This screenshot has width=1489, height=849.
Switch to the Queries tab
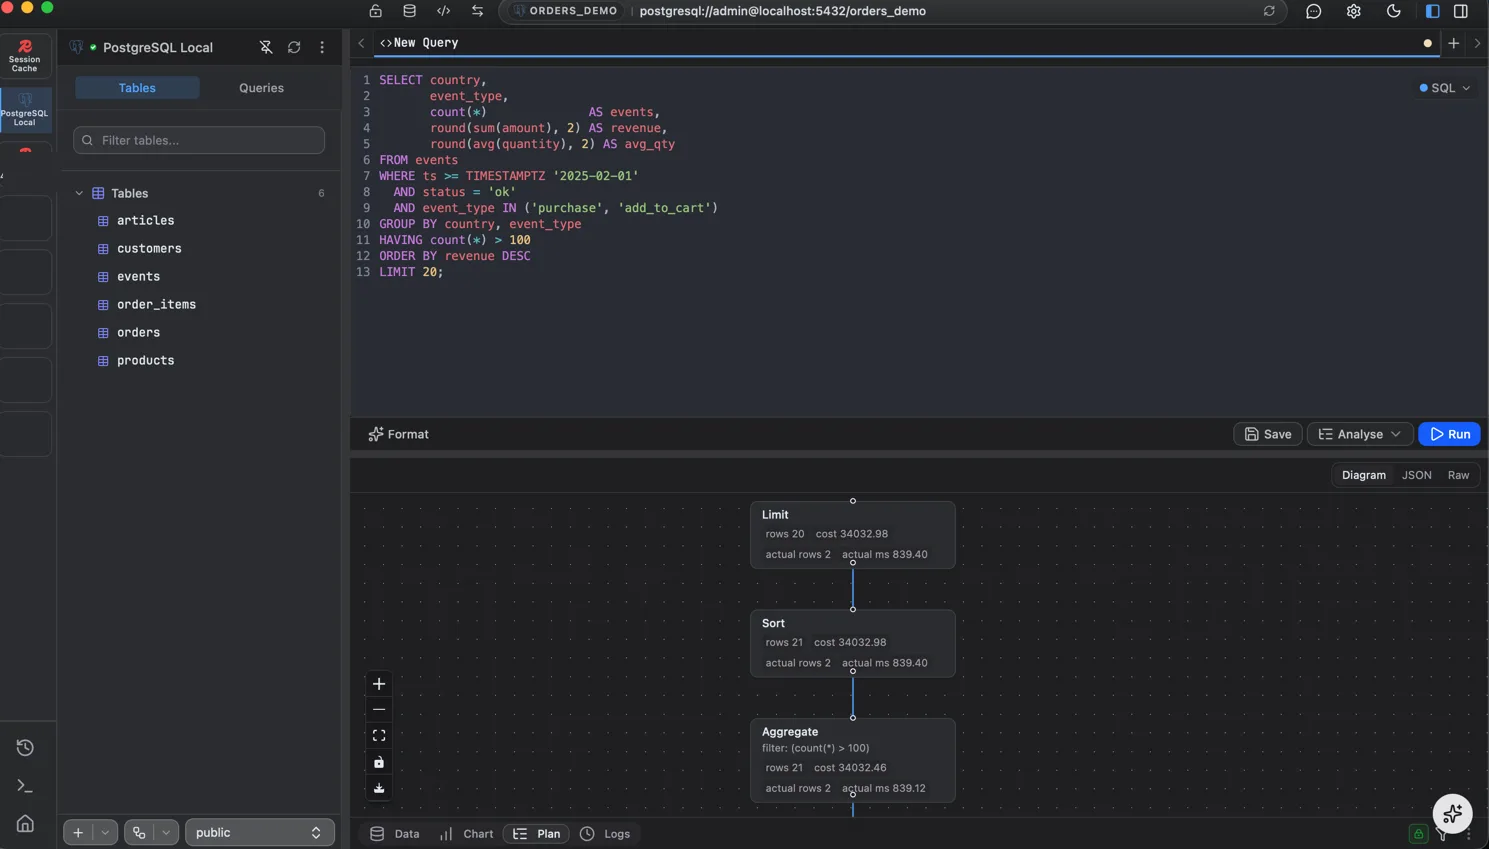point(261,88)
